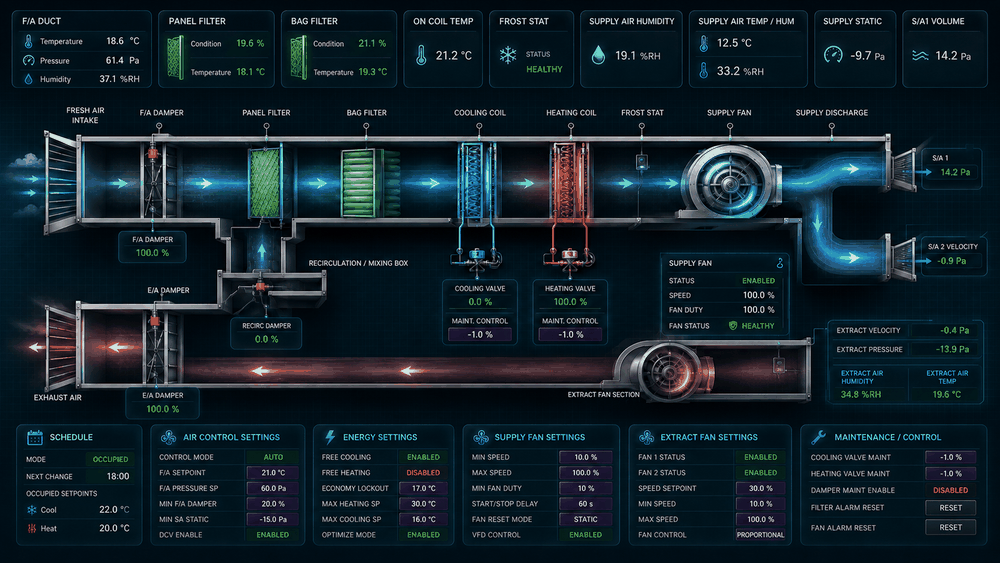Edit Heating Valve Maint. Control value in diagram
The image size is (1000, 563).
[570, 335]
